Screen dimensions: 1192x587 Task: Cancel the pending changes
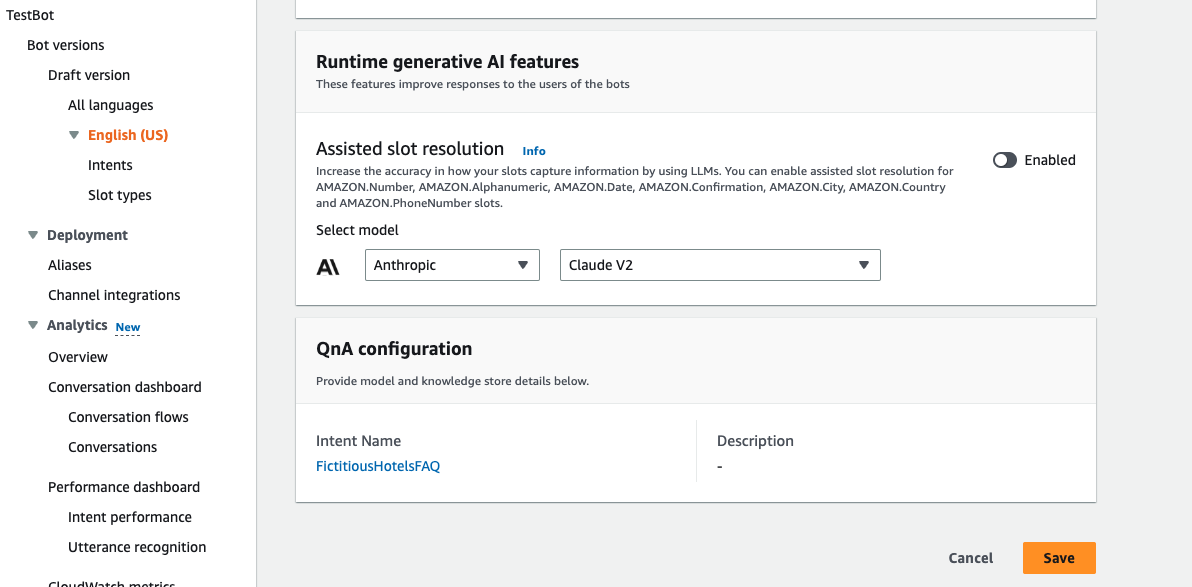tap(969, 557)
